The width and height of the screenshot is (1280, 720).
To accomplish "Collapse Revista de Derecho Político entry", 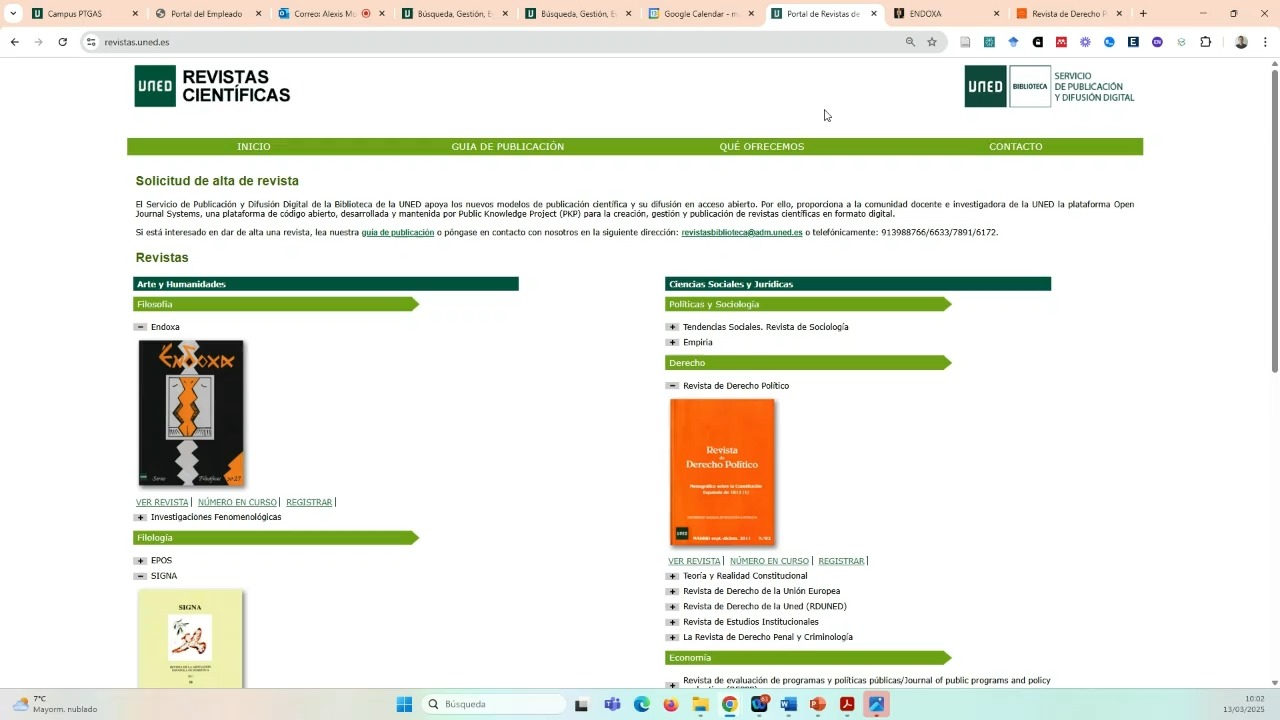I will click(x=672, y=386).
